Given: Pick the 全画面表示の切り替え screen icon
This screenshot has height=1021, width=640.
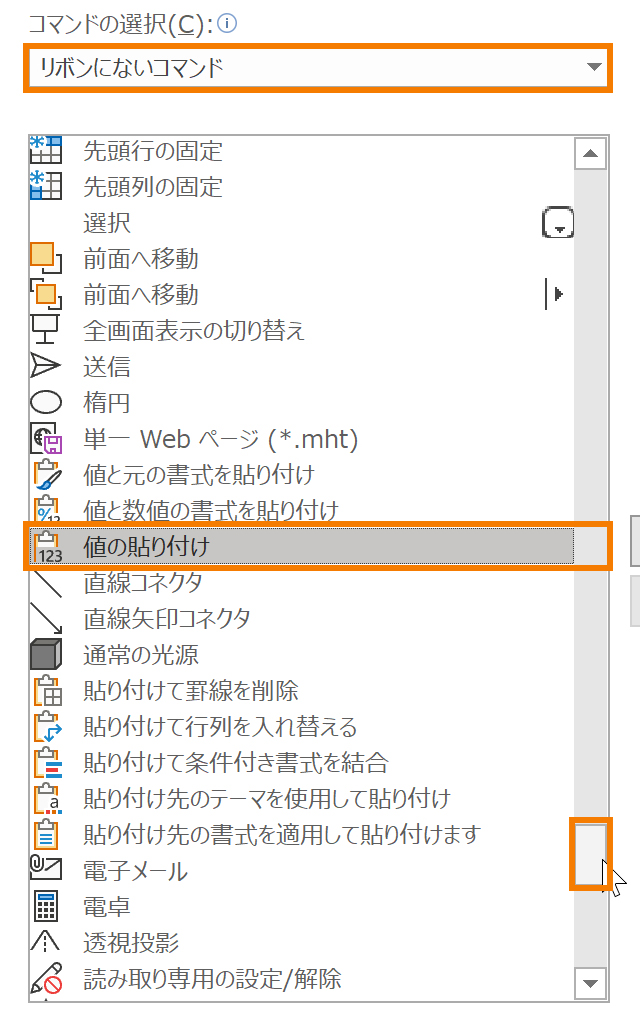Looking at the screenshot, I should (46, 329).
